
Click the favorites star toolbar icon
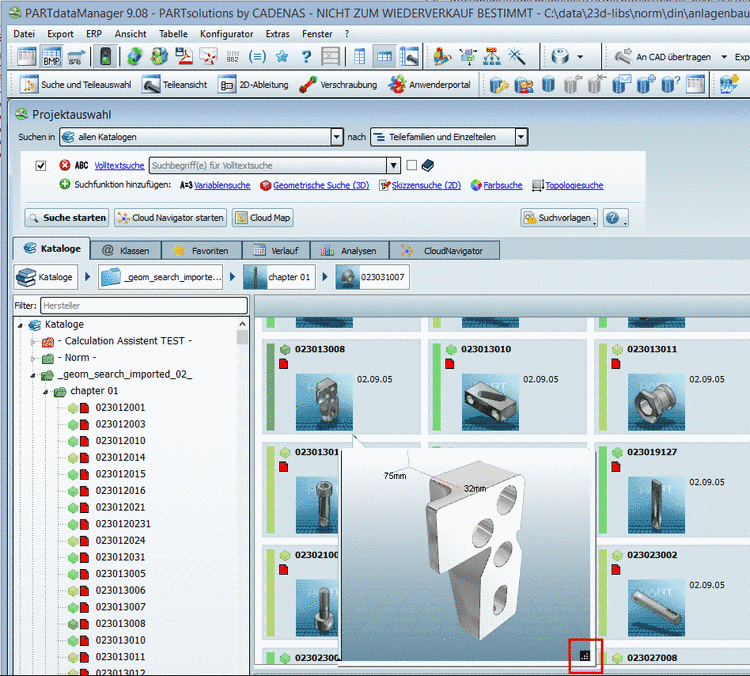[282, 57]
